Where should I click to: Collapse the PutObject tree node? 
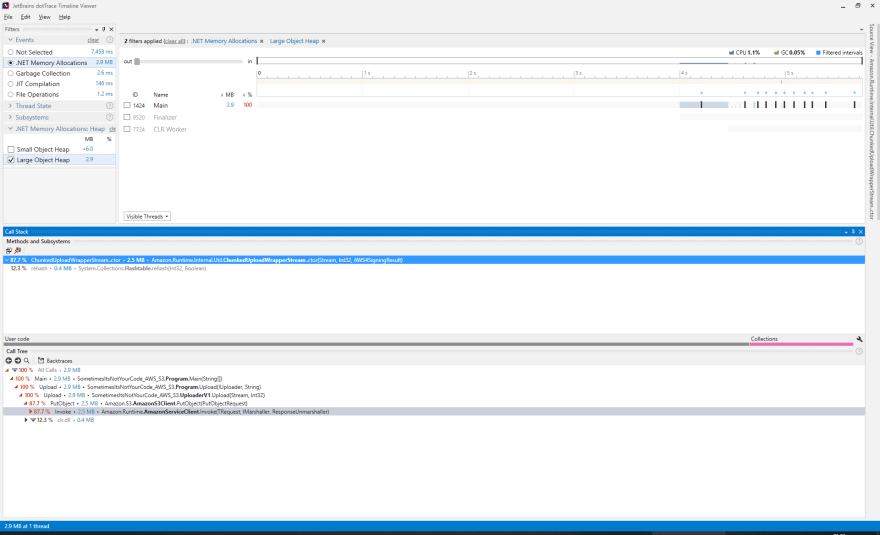pyautogui.click(x=25, y=404)
